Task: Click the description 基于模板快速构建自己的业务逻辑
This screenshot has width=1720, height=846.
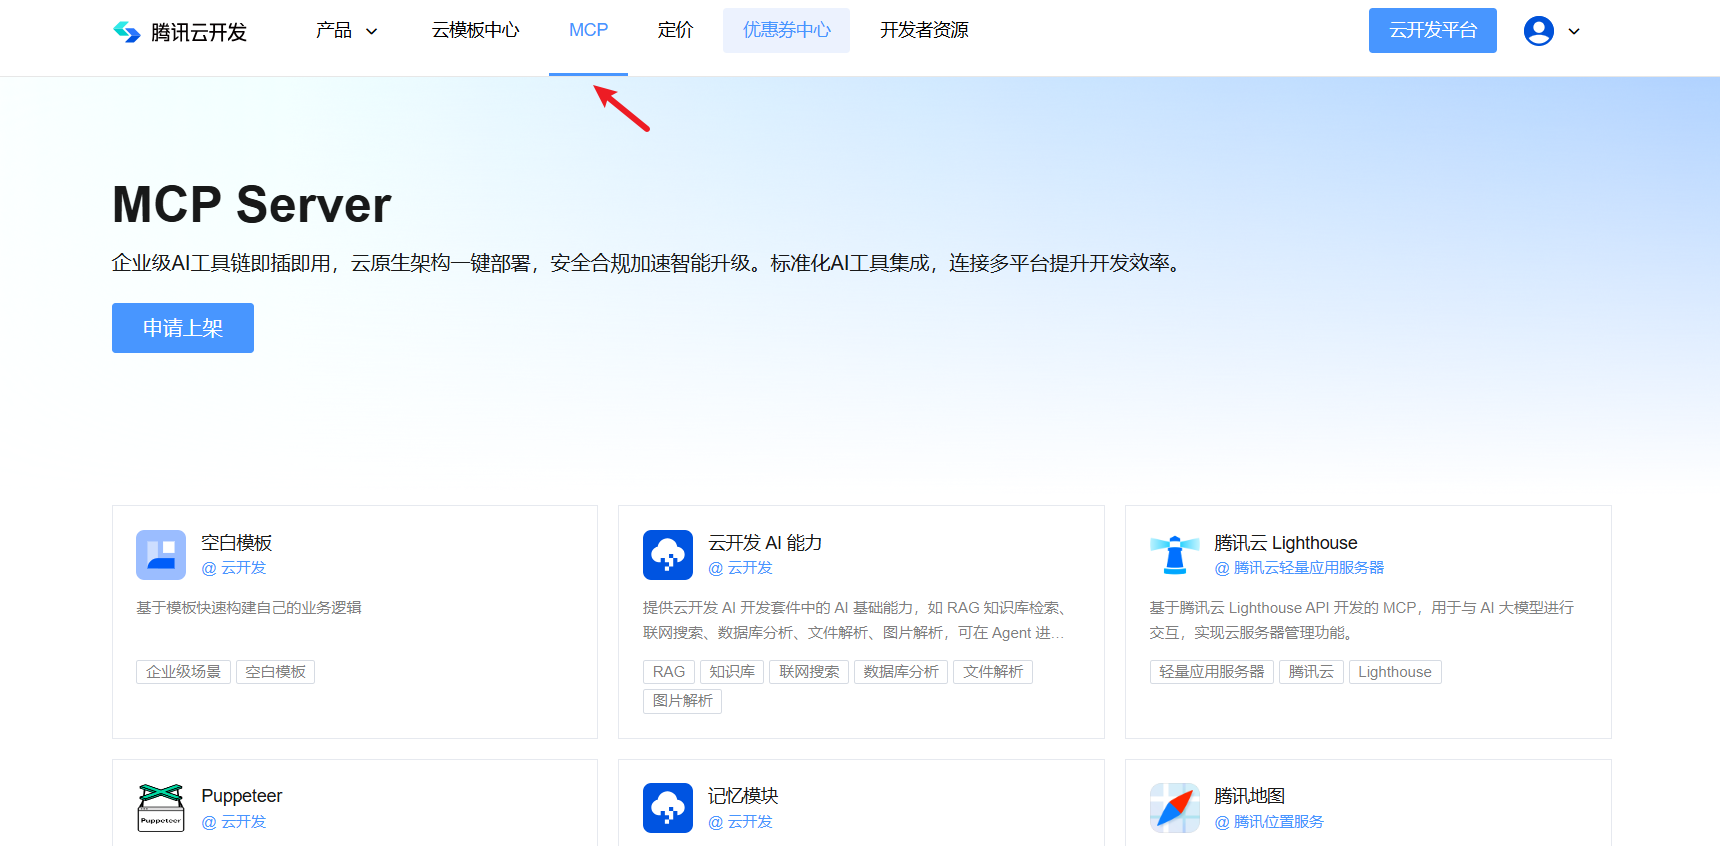Action: click(249, 608)
